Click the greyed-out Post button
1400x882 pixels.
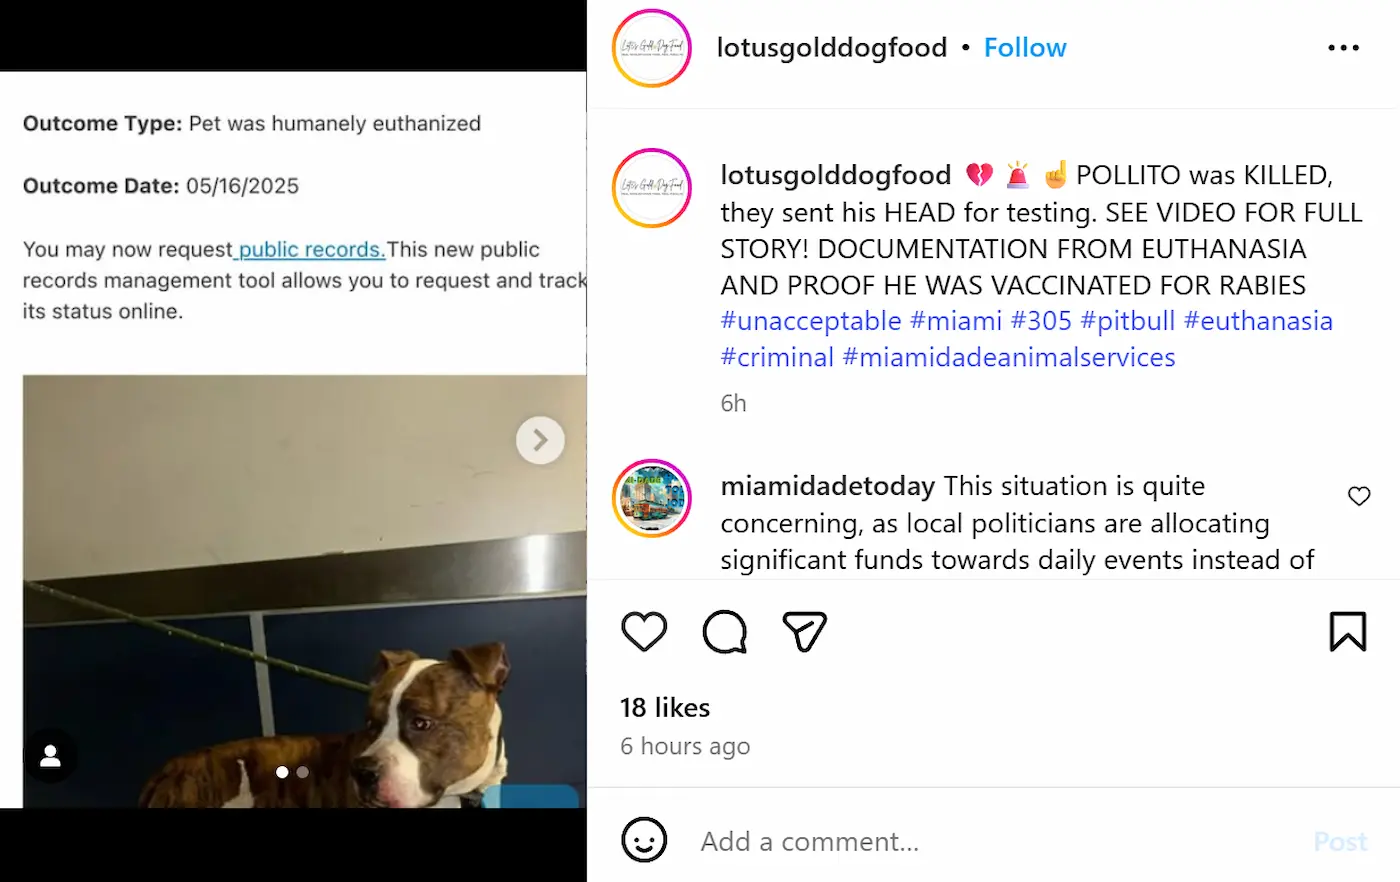1340,841
